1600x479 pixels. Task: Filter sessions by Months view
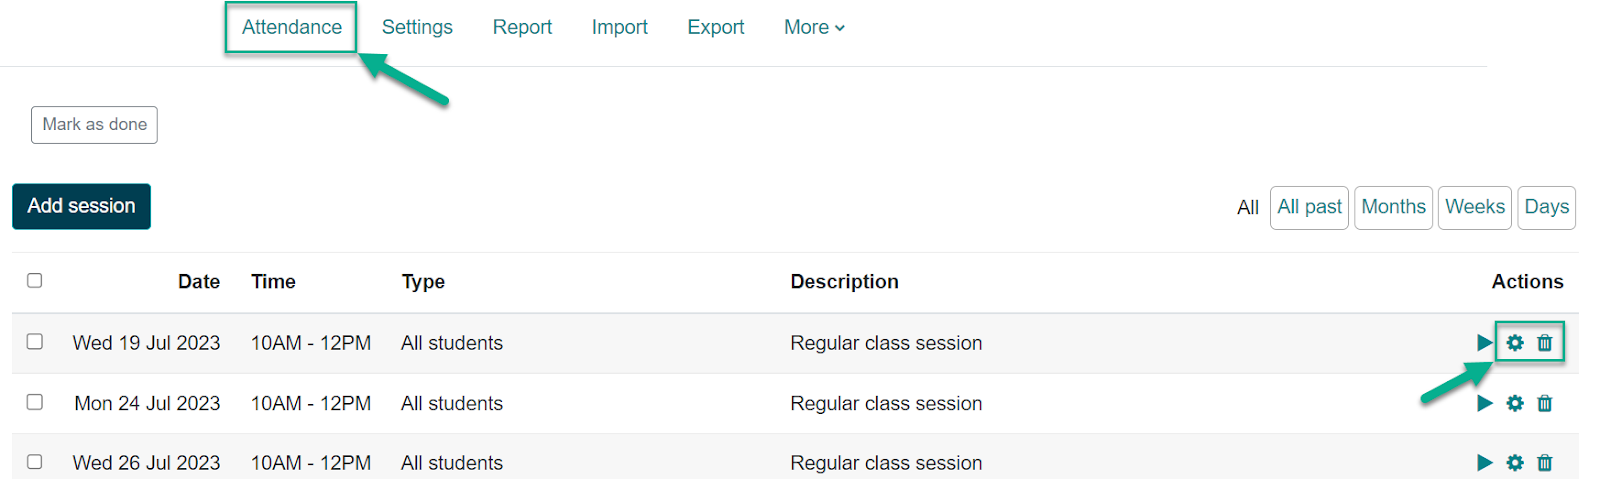pos(1393,207)
